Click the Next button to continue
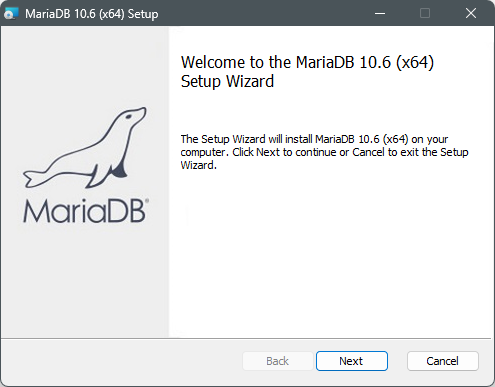Image resolution: width=495 pixels, height=387 pixels. point(352,361)
